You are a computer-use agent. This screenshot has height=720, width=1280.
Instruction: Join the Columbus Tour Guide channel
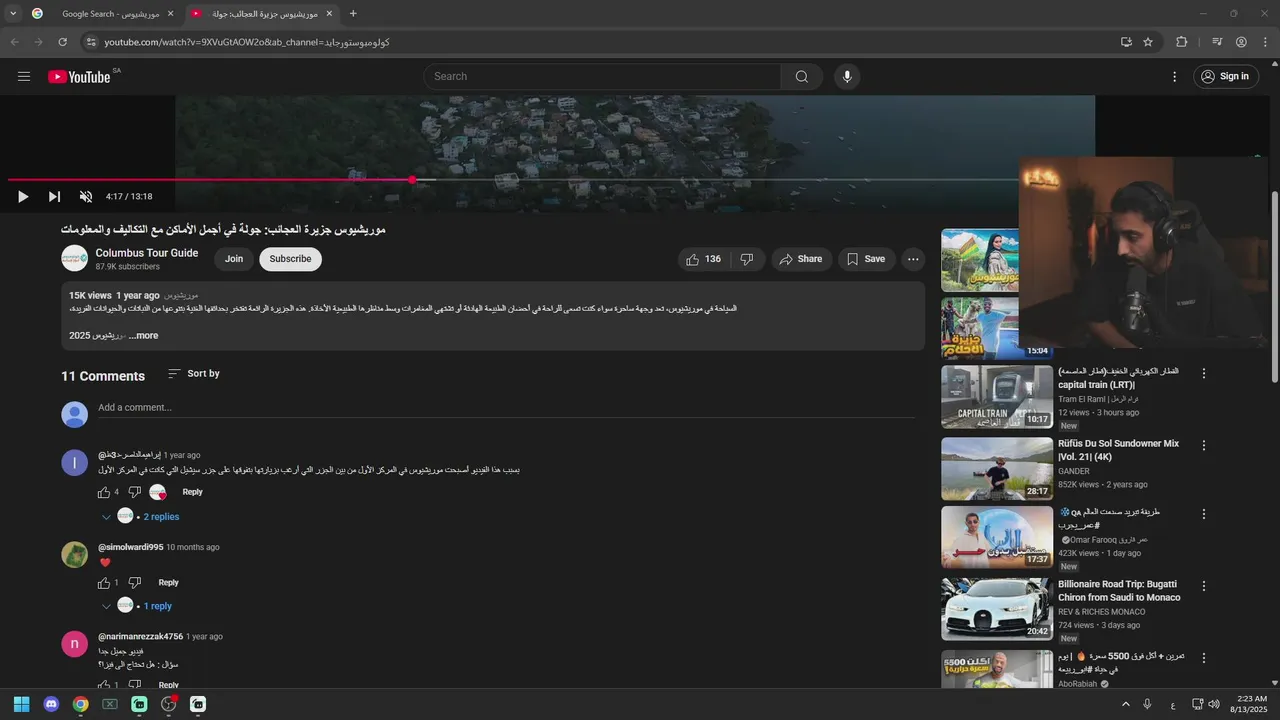(234, 259)
